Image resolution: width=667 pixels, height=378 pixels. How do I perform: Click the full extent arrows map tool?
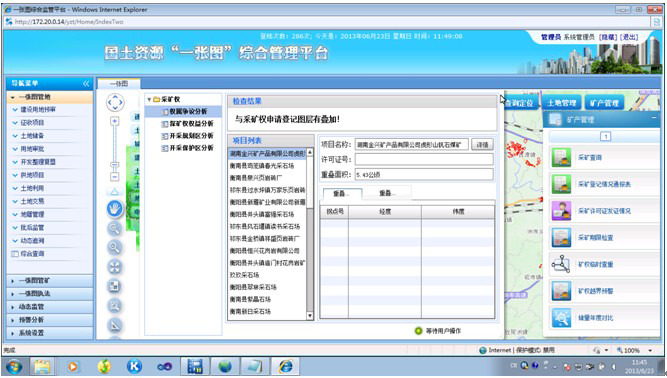pyautogui.click(x=114, y=267)
